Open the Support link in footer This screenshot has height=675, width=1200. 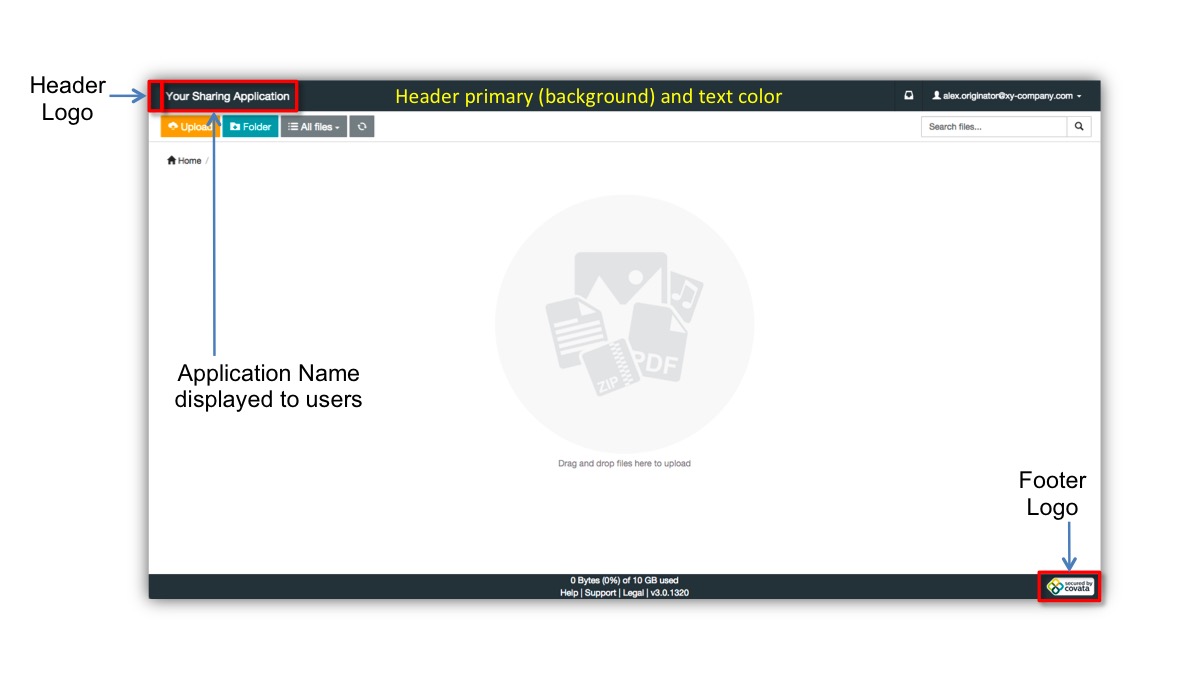[600, 593]
